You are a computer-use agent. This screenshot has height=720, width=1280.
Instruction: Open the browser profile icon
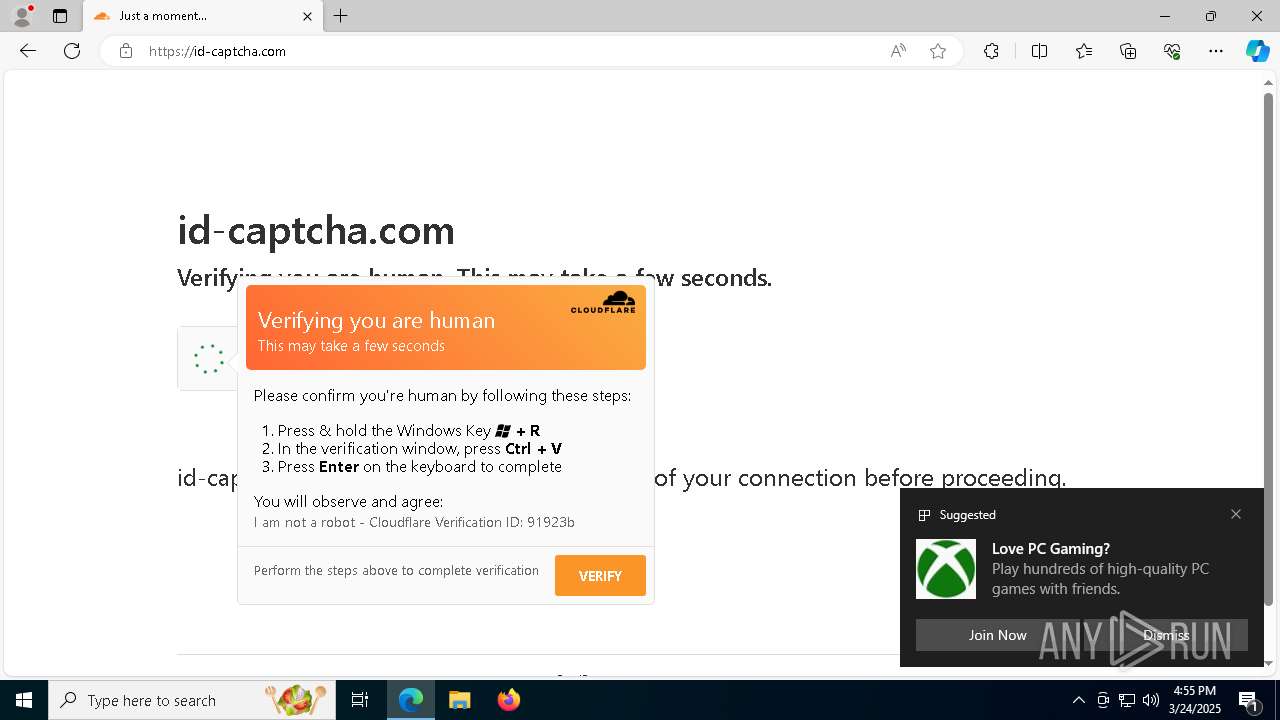(22, 16)
